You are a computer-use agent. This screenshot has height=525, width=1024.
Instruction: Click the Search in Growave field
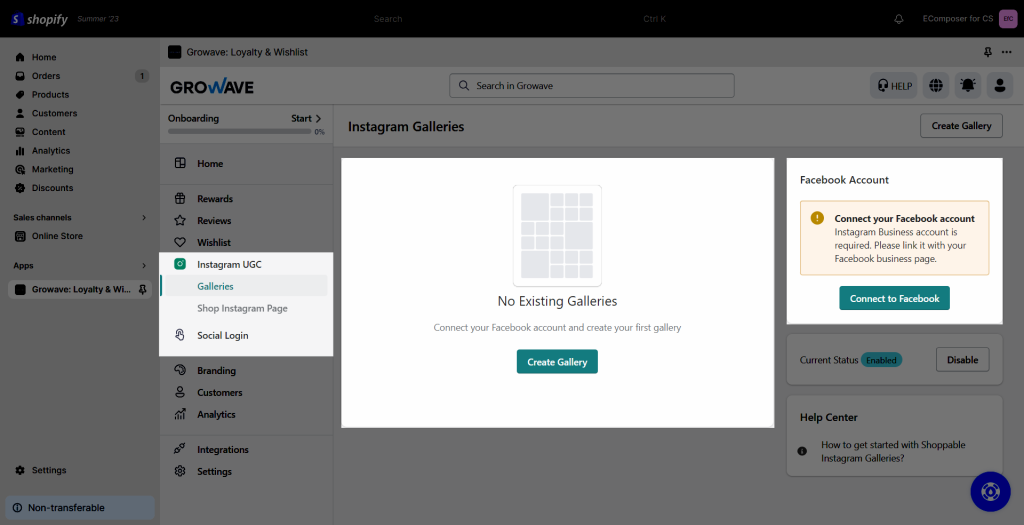coord(592,86)
